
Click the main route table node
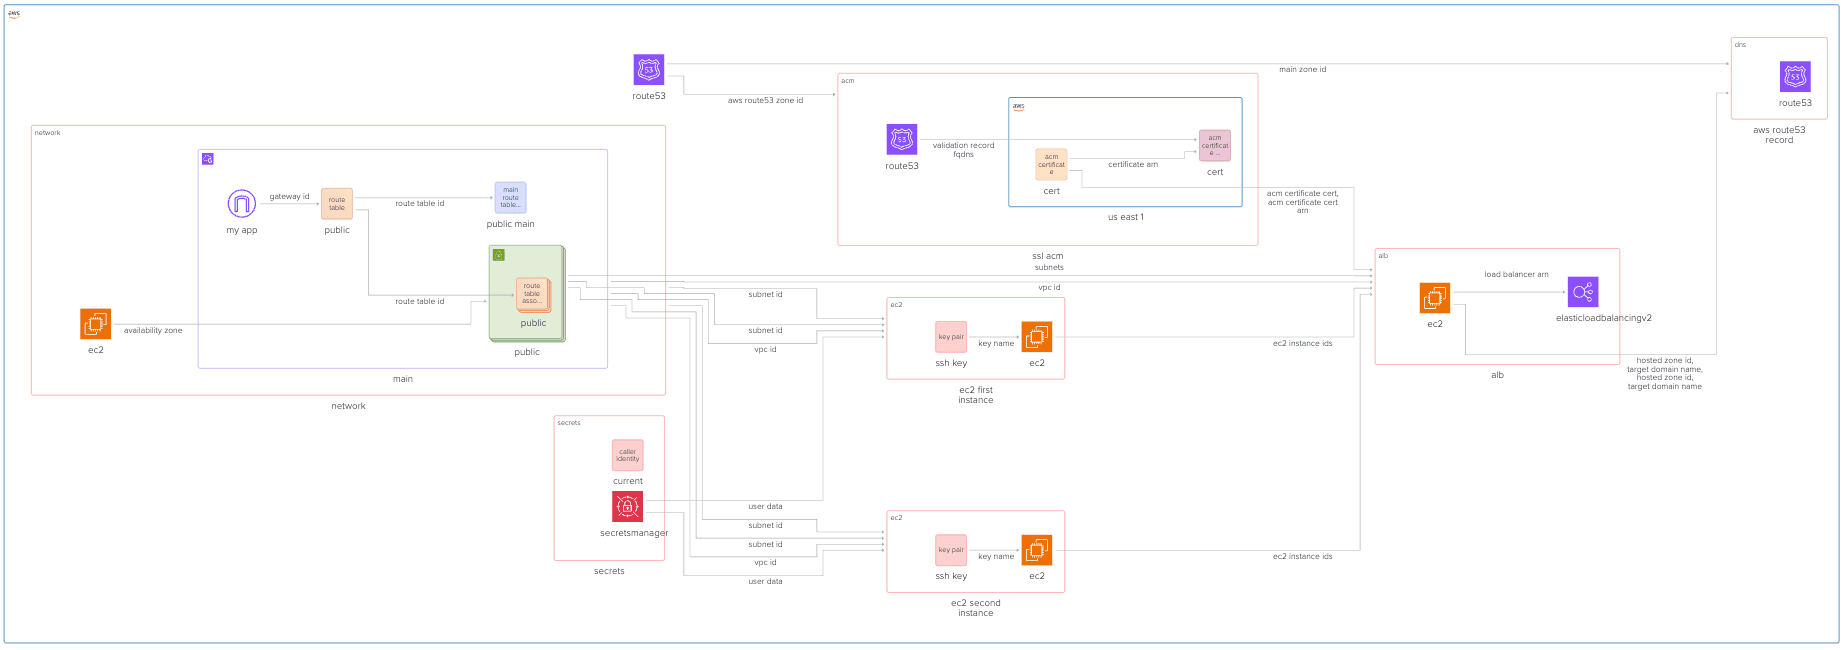click(x=510, y=197)
